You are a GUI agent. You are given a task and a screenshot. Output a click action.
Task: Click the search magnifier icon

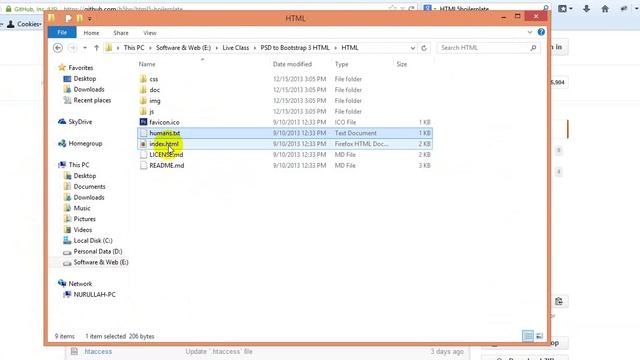point(533,48)
